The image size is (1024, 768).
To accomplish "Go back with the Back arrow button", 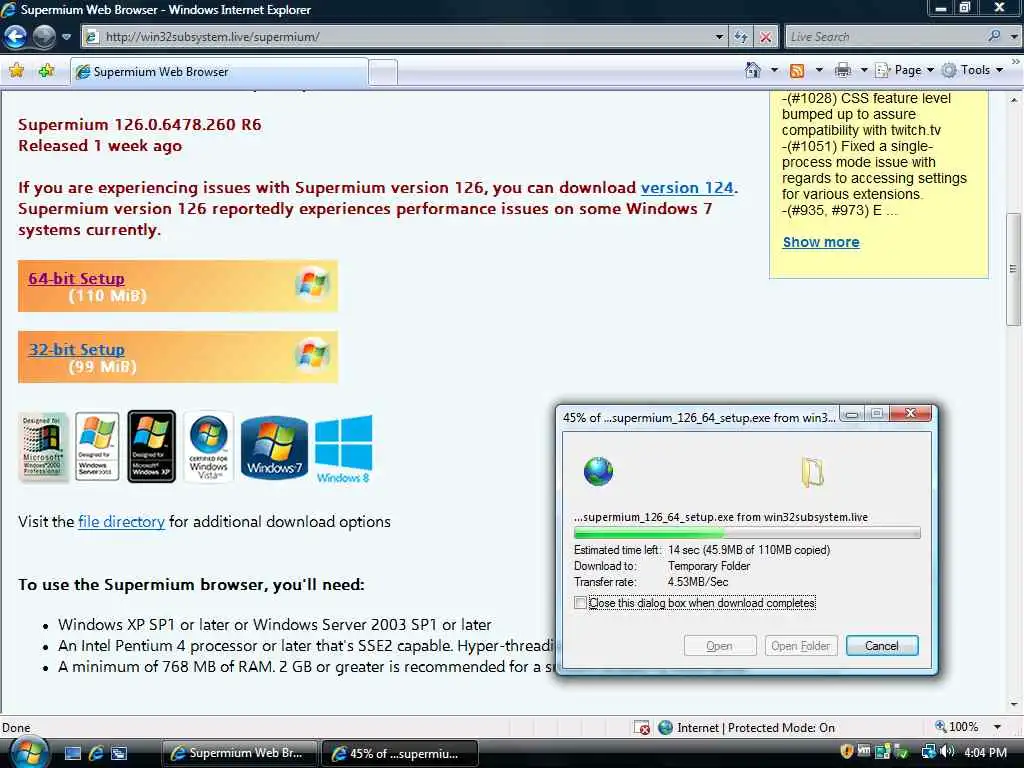I will pos(16,37).
